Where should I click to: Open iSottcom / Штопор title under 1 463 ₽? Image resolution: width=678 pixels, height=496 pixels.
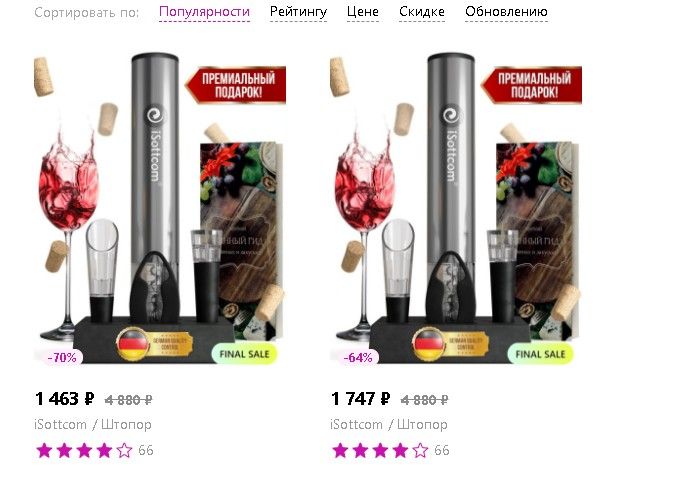click(x=93, y=425)
